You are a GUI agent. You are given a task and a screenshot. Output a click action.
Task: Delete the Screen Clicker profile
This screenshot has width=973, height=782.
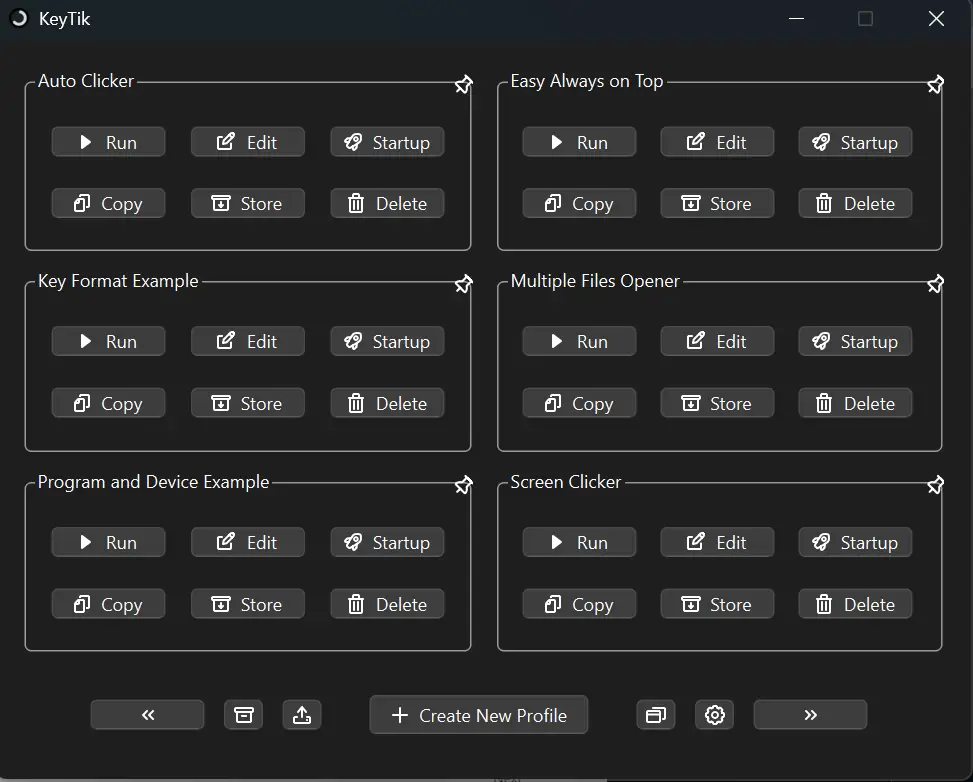pyautogui.click(x=856, y=604)
